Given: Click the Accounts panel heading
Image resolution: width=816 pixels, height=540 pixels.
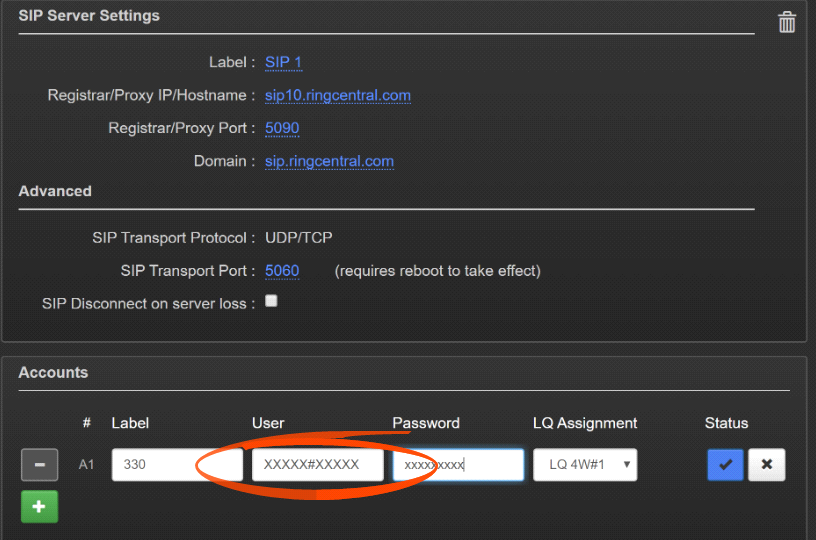Looking at the screenshot, I should pyautogui.click(x=53, y=372).
